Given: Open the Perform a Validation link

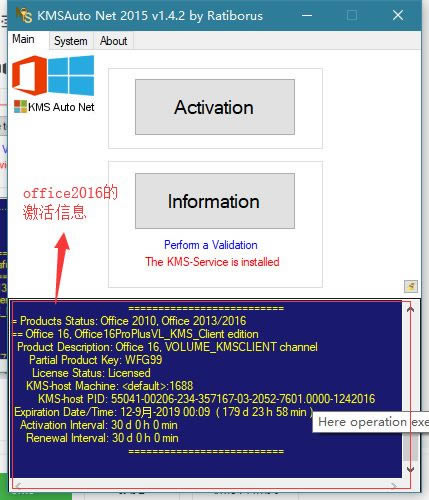Looking at the screenshot, I should tap(211, 245).
